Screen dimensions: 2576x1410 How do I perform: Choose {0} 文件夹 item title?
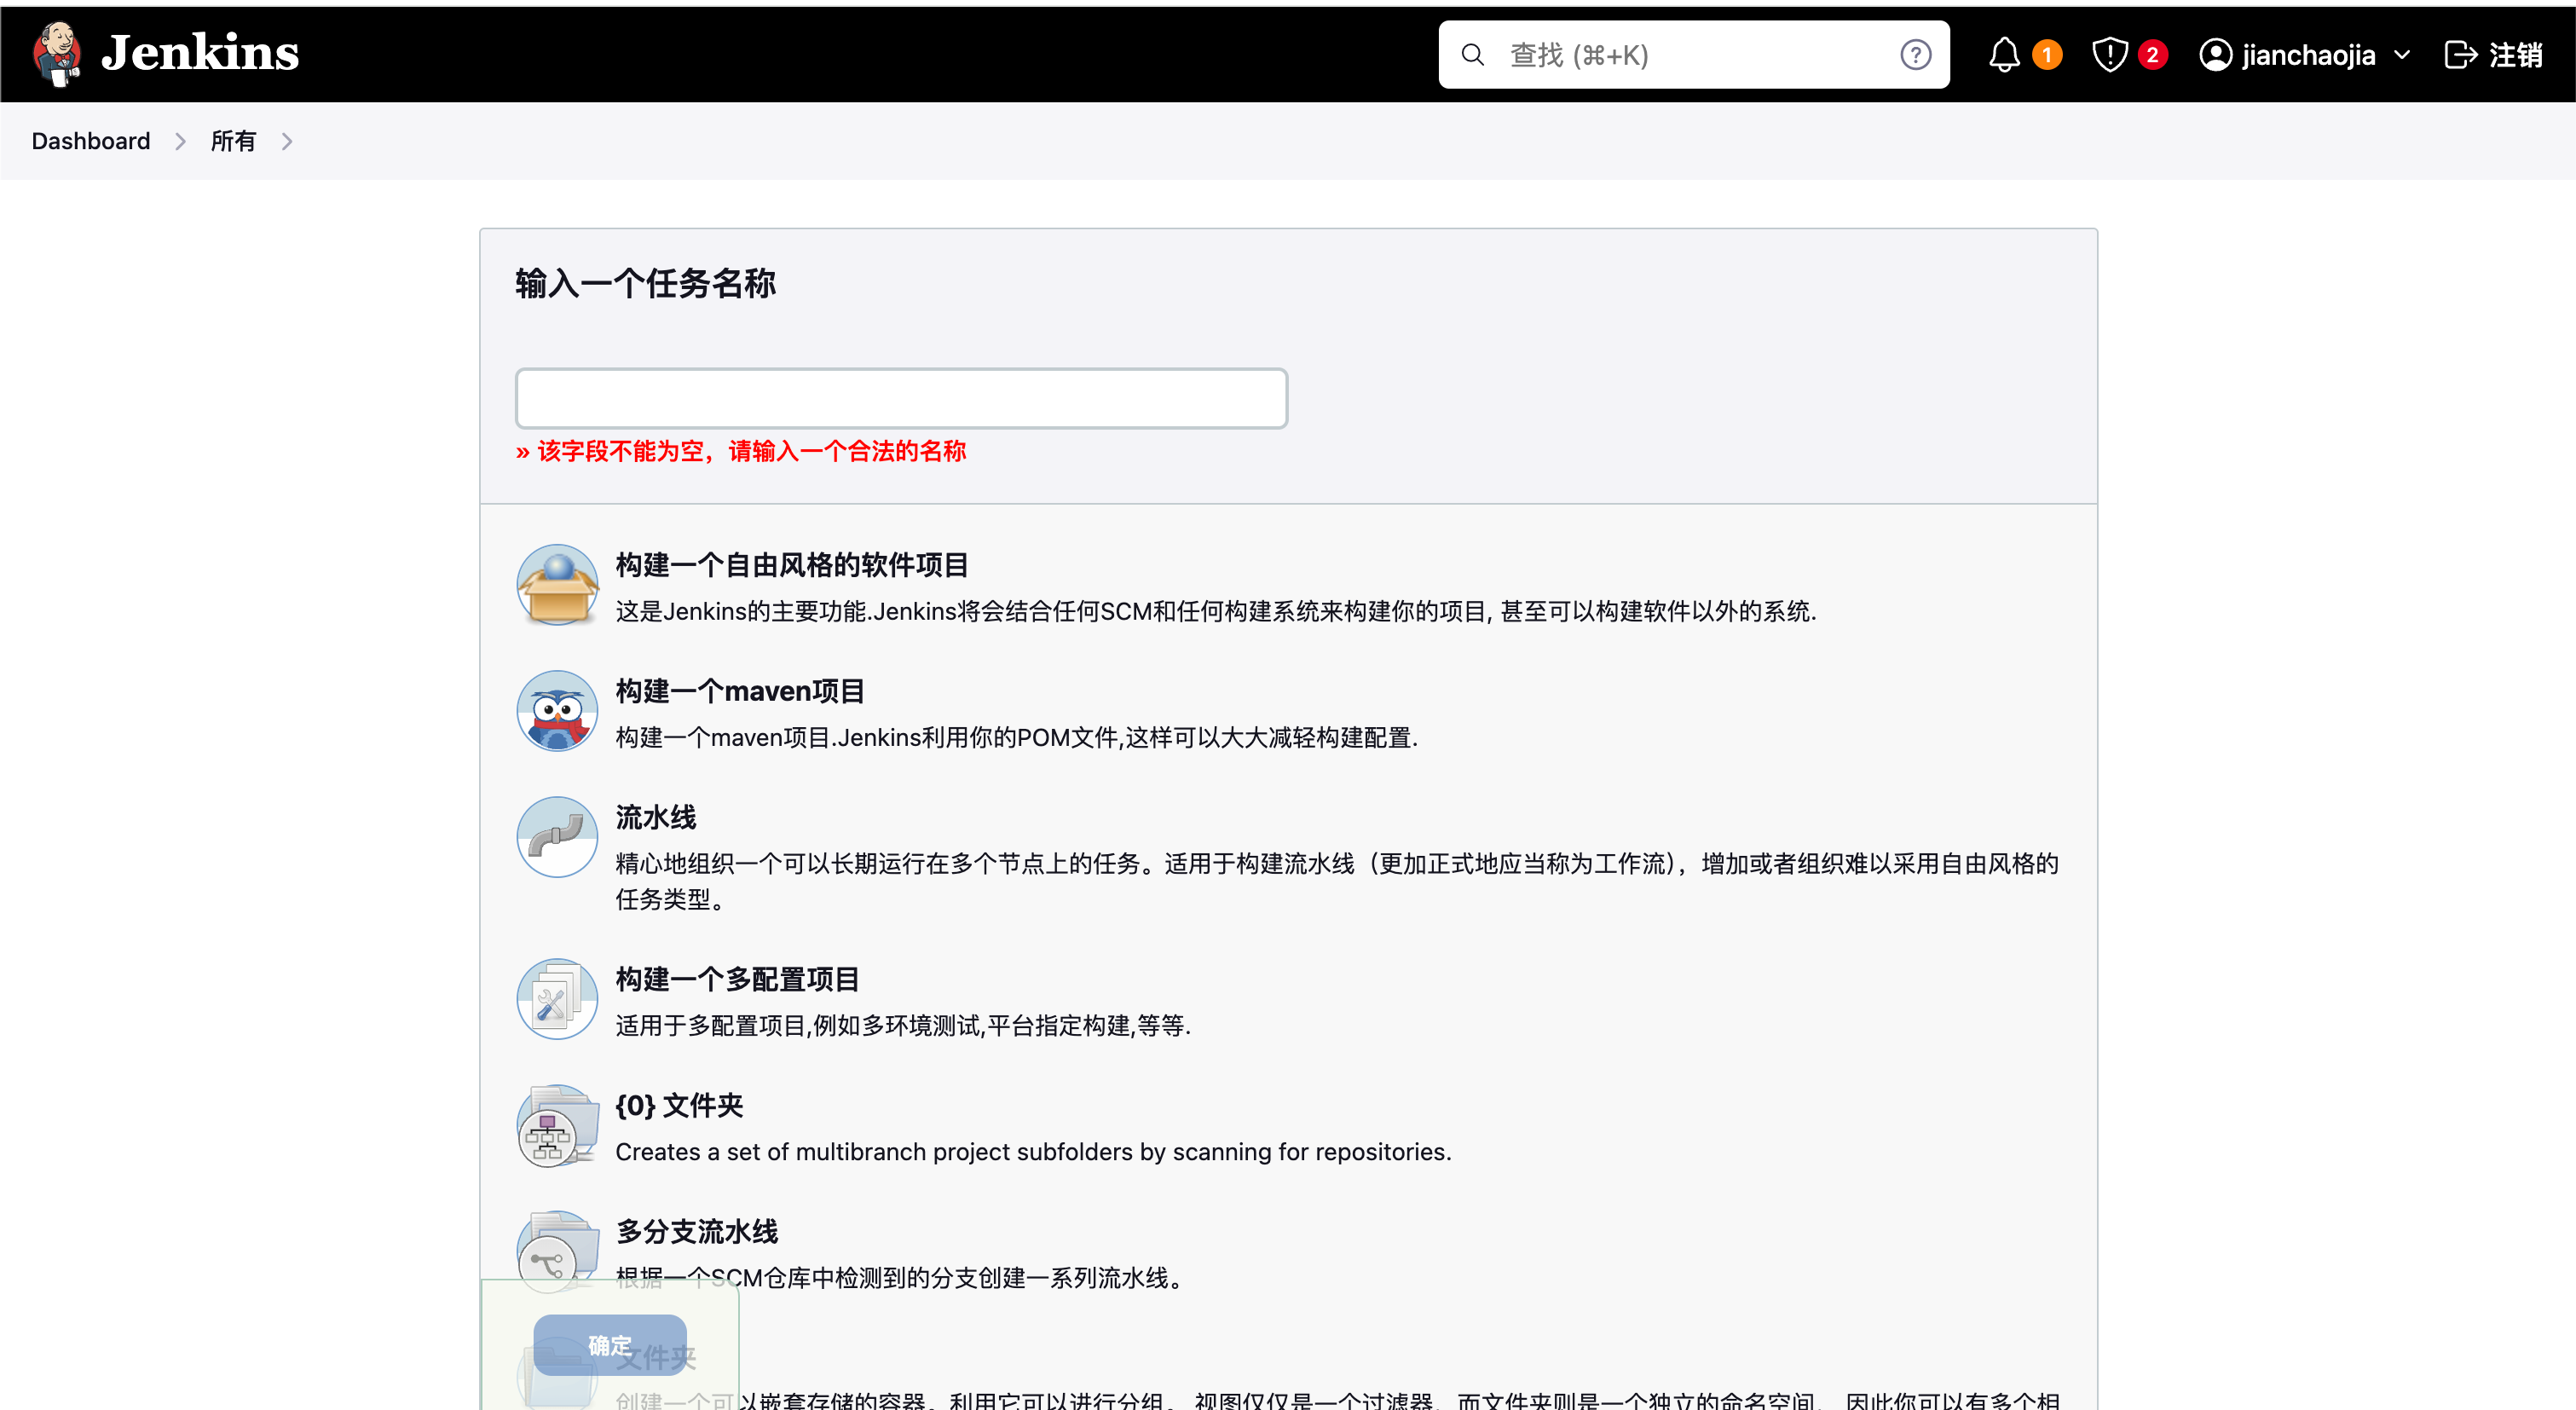coord(679,1105)
